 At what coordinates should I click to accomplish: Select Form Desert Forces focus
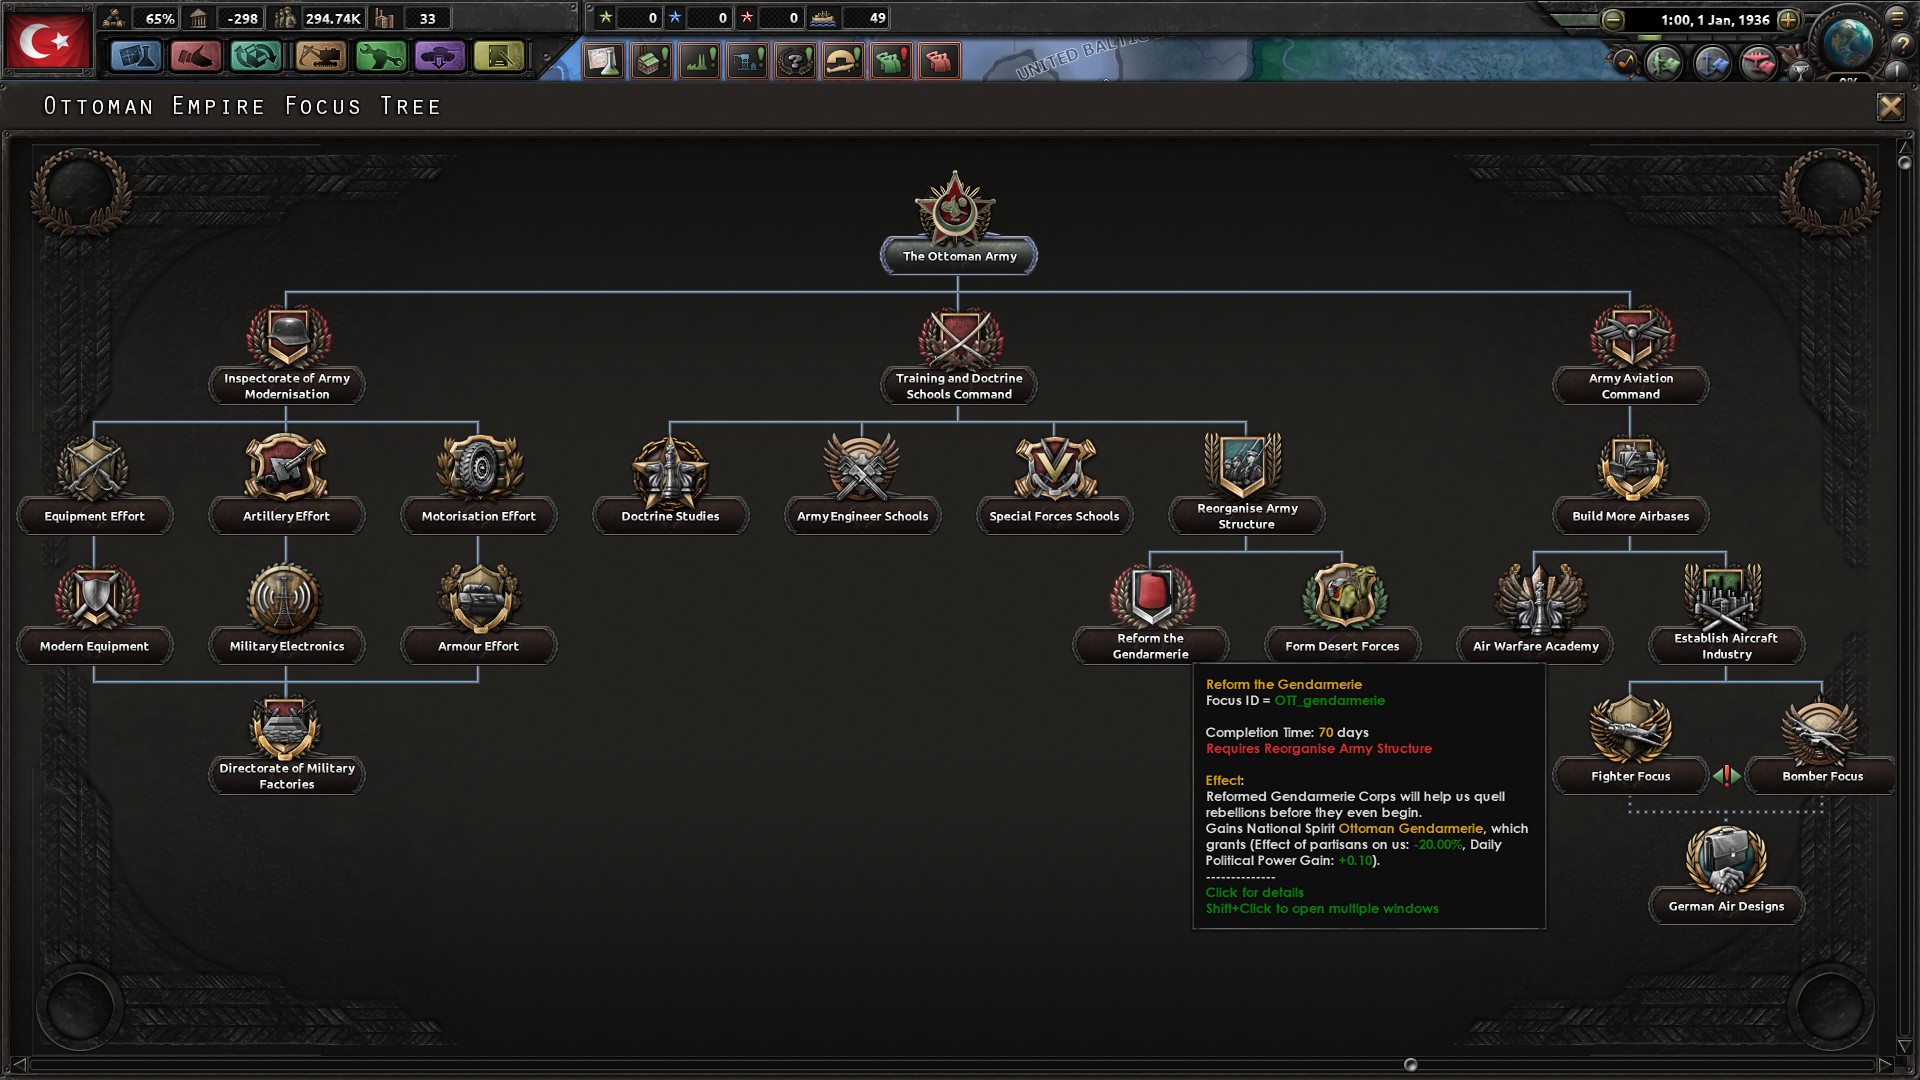click(x=1342, y=612)
